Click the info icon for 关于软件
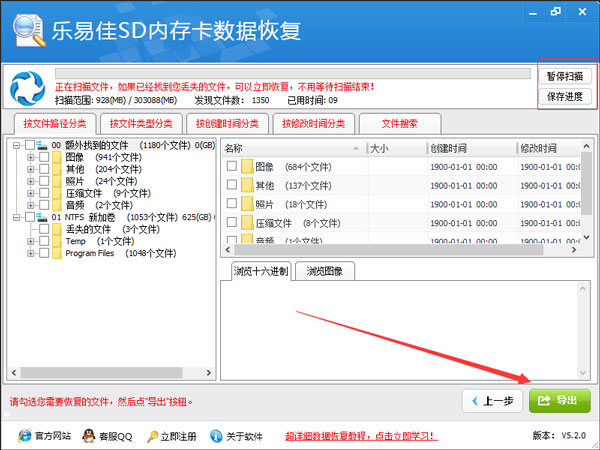The height and width of the screenshot is (450, 600). pos(216,435)
